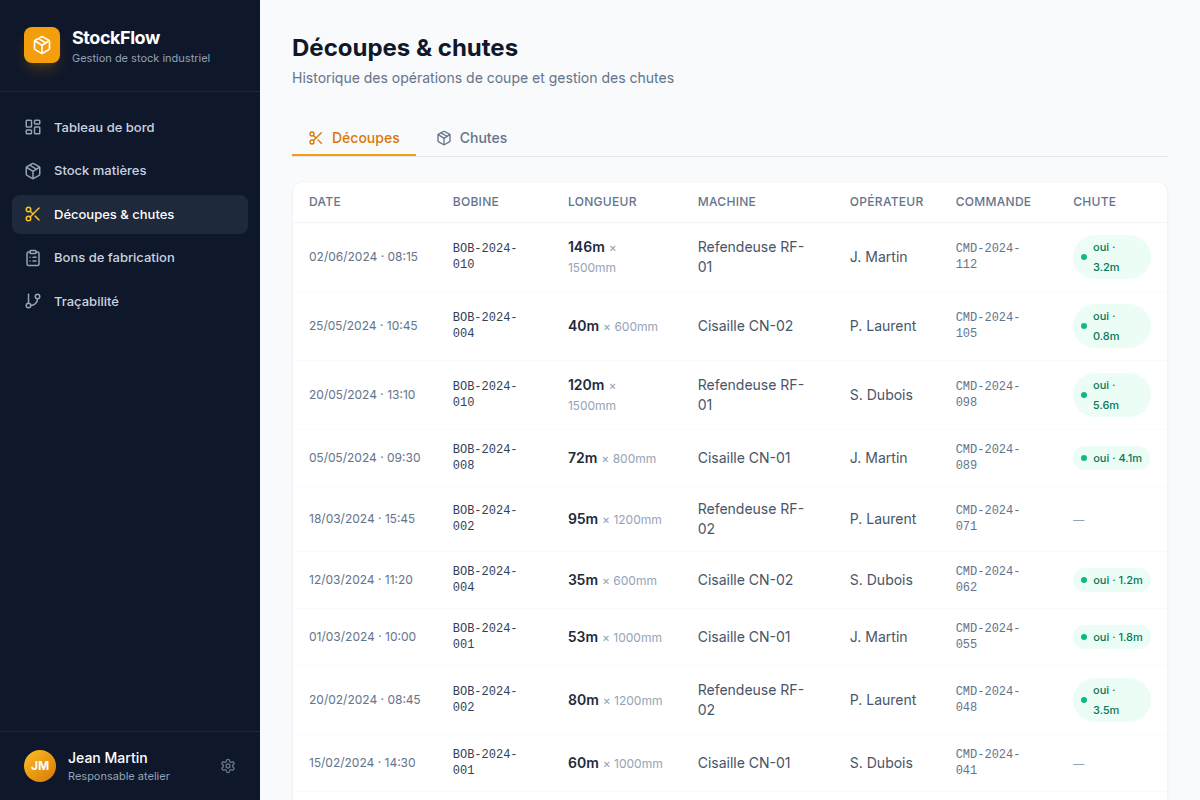Viewport: 1200px width, 800px height.
Task: Click order CMD-2024-112
Action: click(988, 257)
